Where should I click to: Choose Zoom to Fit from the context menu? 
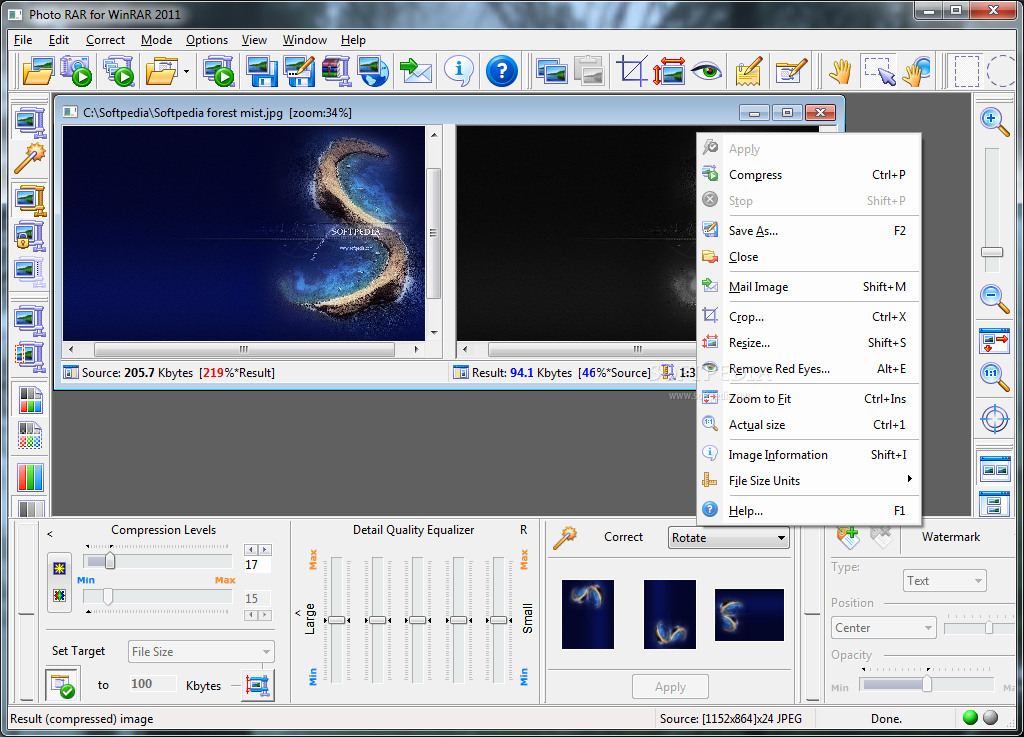point(808,398)
